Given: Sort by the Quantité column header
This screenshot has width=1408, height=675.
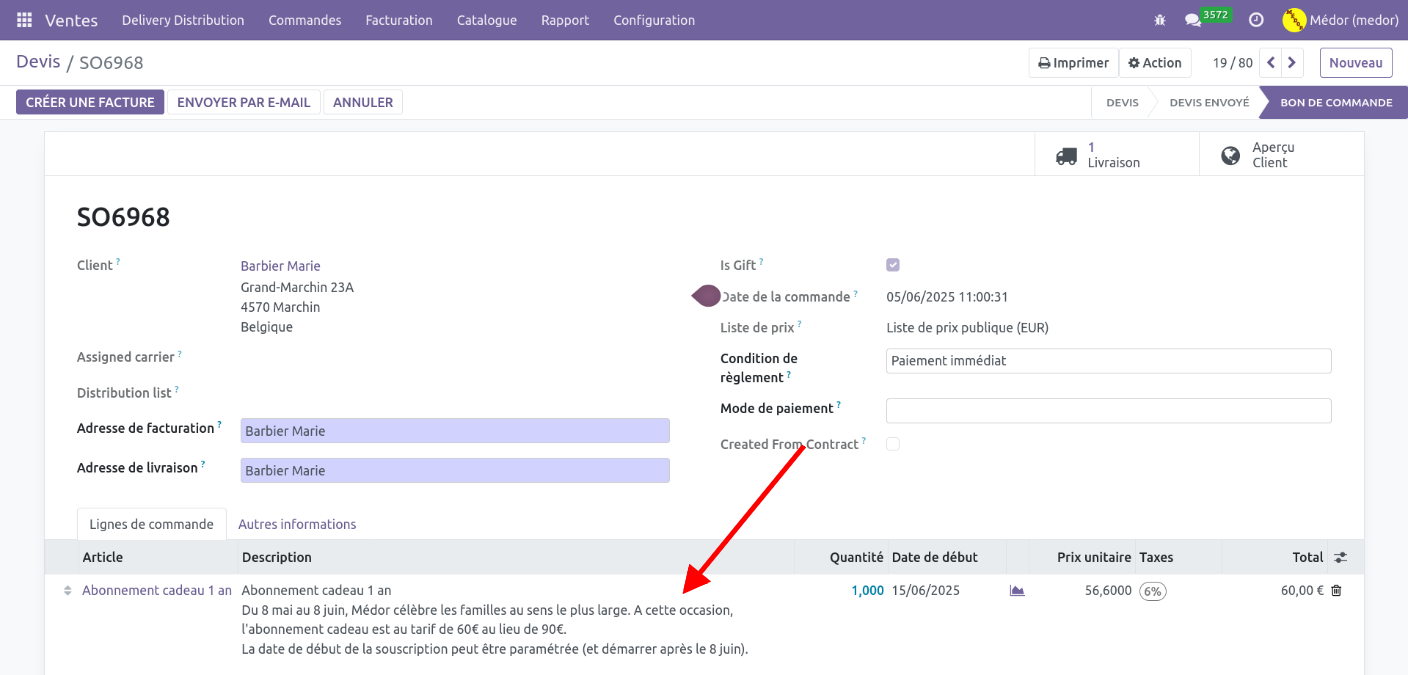Looking at the screenshot, I should [x=856, y=558].
